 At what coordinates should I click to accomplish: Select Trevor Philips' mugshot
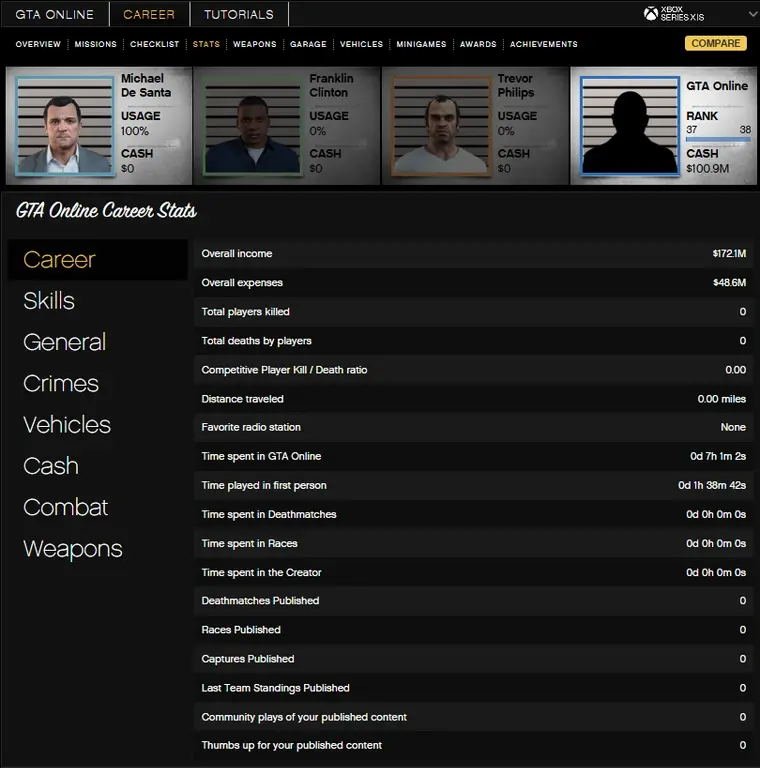pos(441,126)
